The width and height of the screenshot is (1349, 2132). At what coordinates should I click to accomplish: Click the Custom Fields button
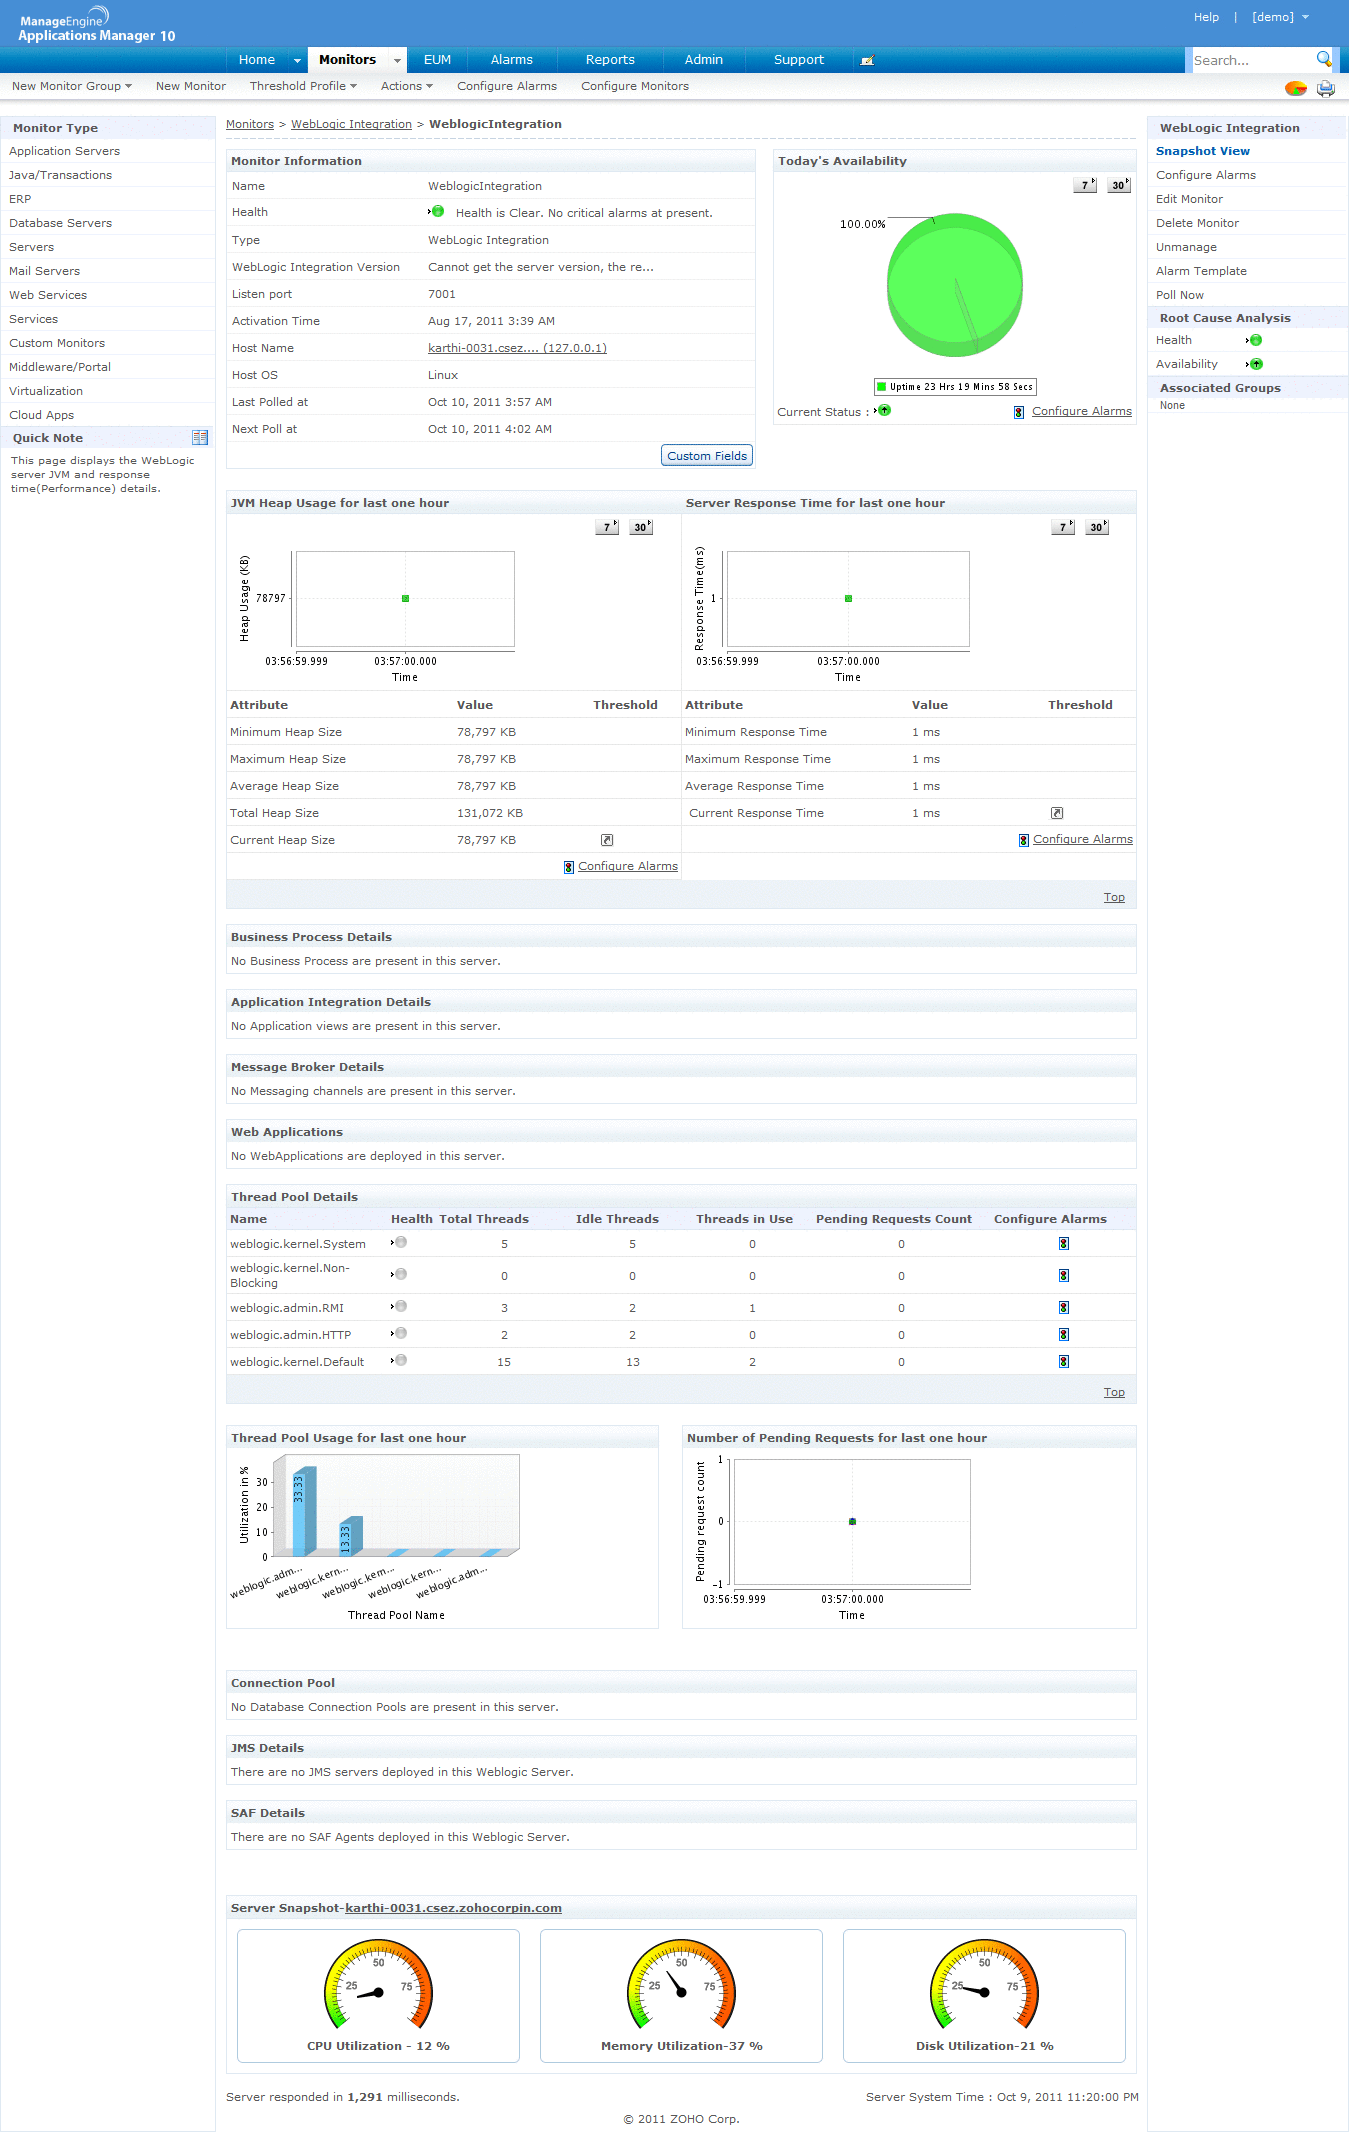pos(707,456)
